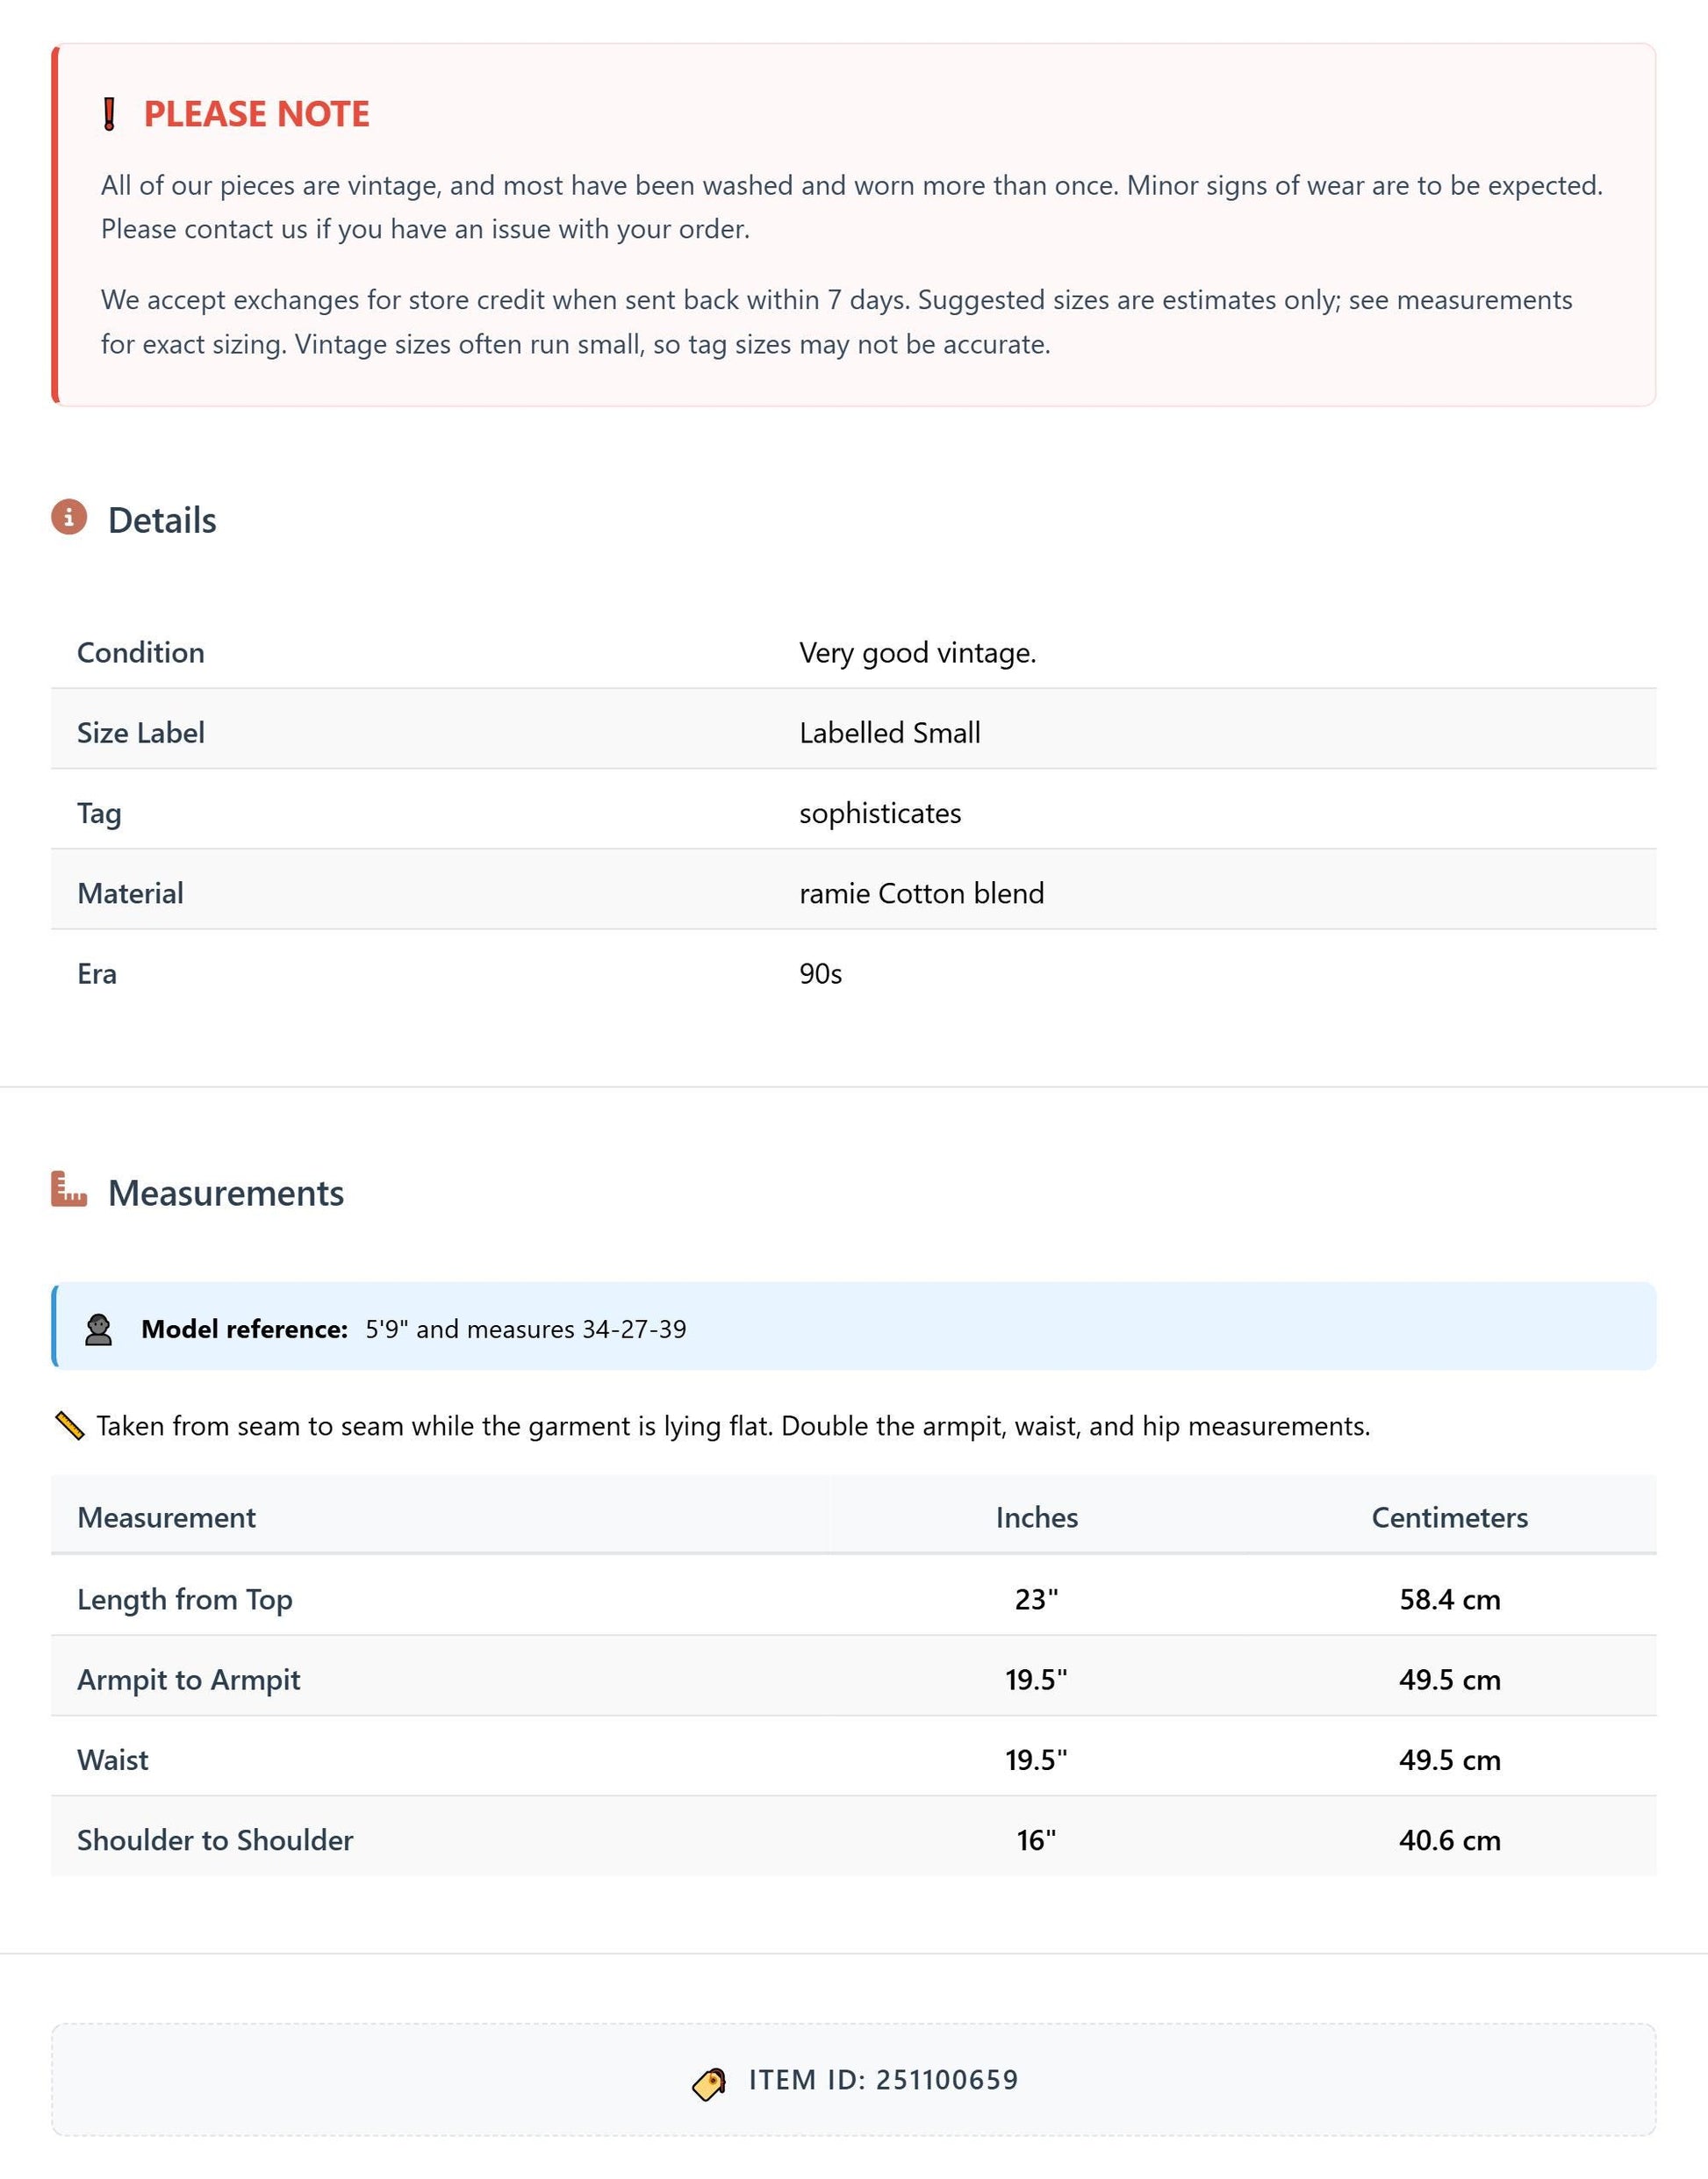Click the 40.6 cm shoulder measurement

tap(1449, 1840)
